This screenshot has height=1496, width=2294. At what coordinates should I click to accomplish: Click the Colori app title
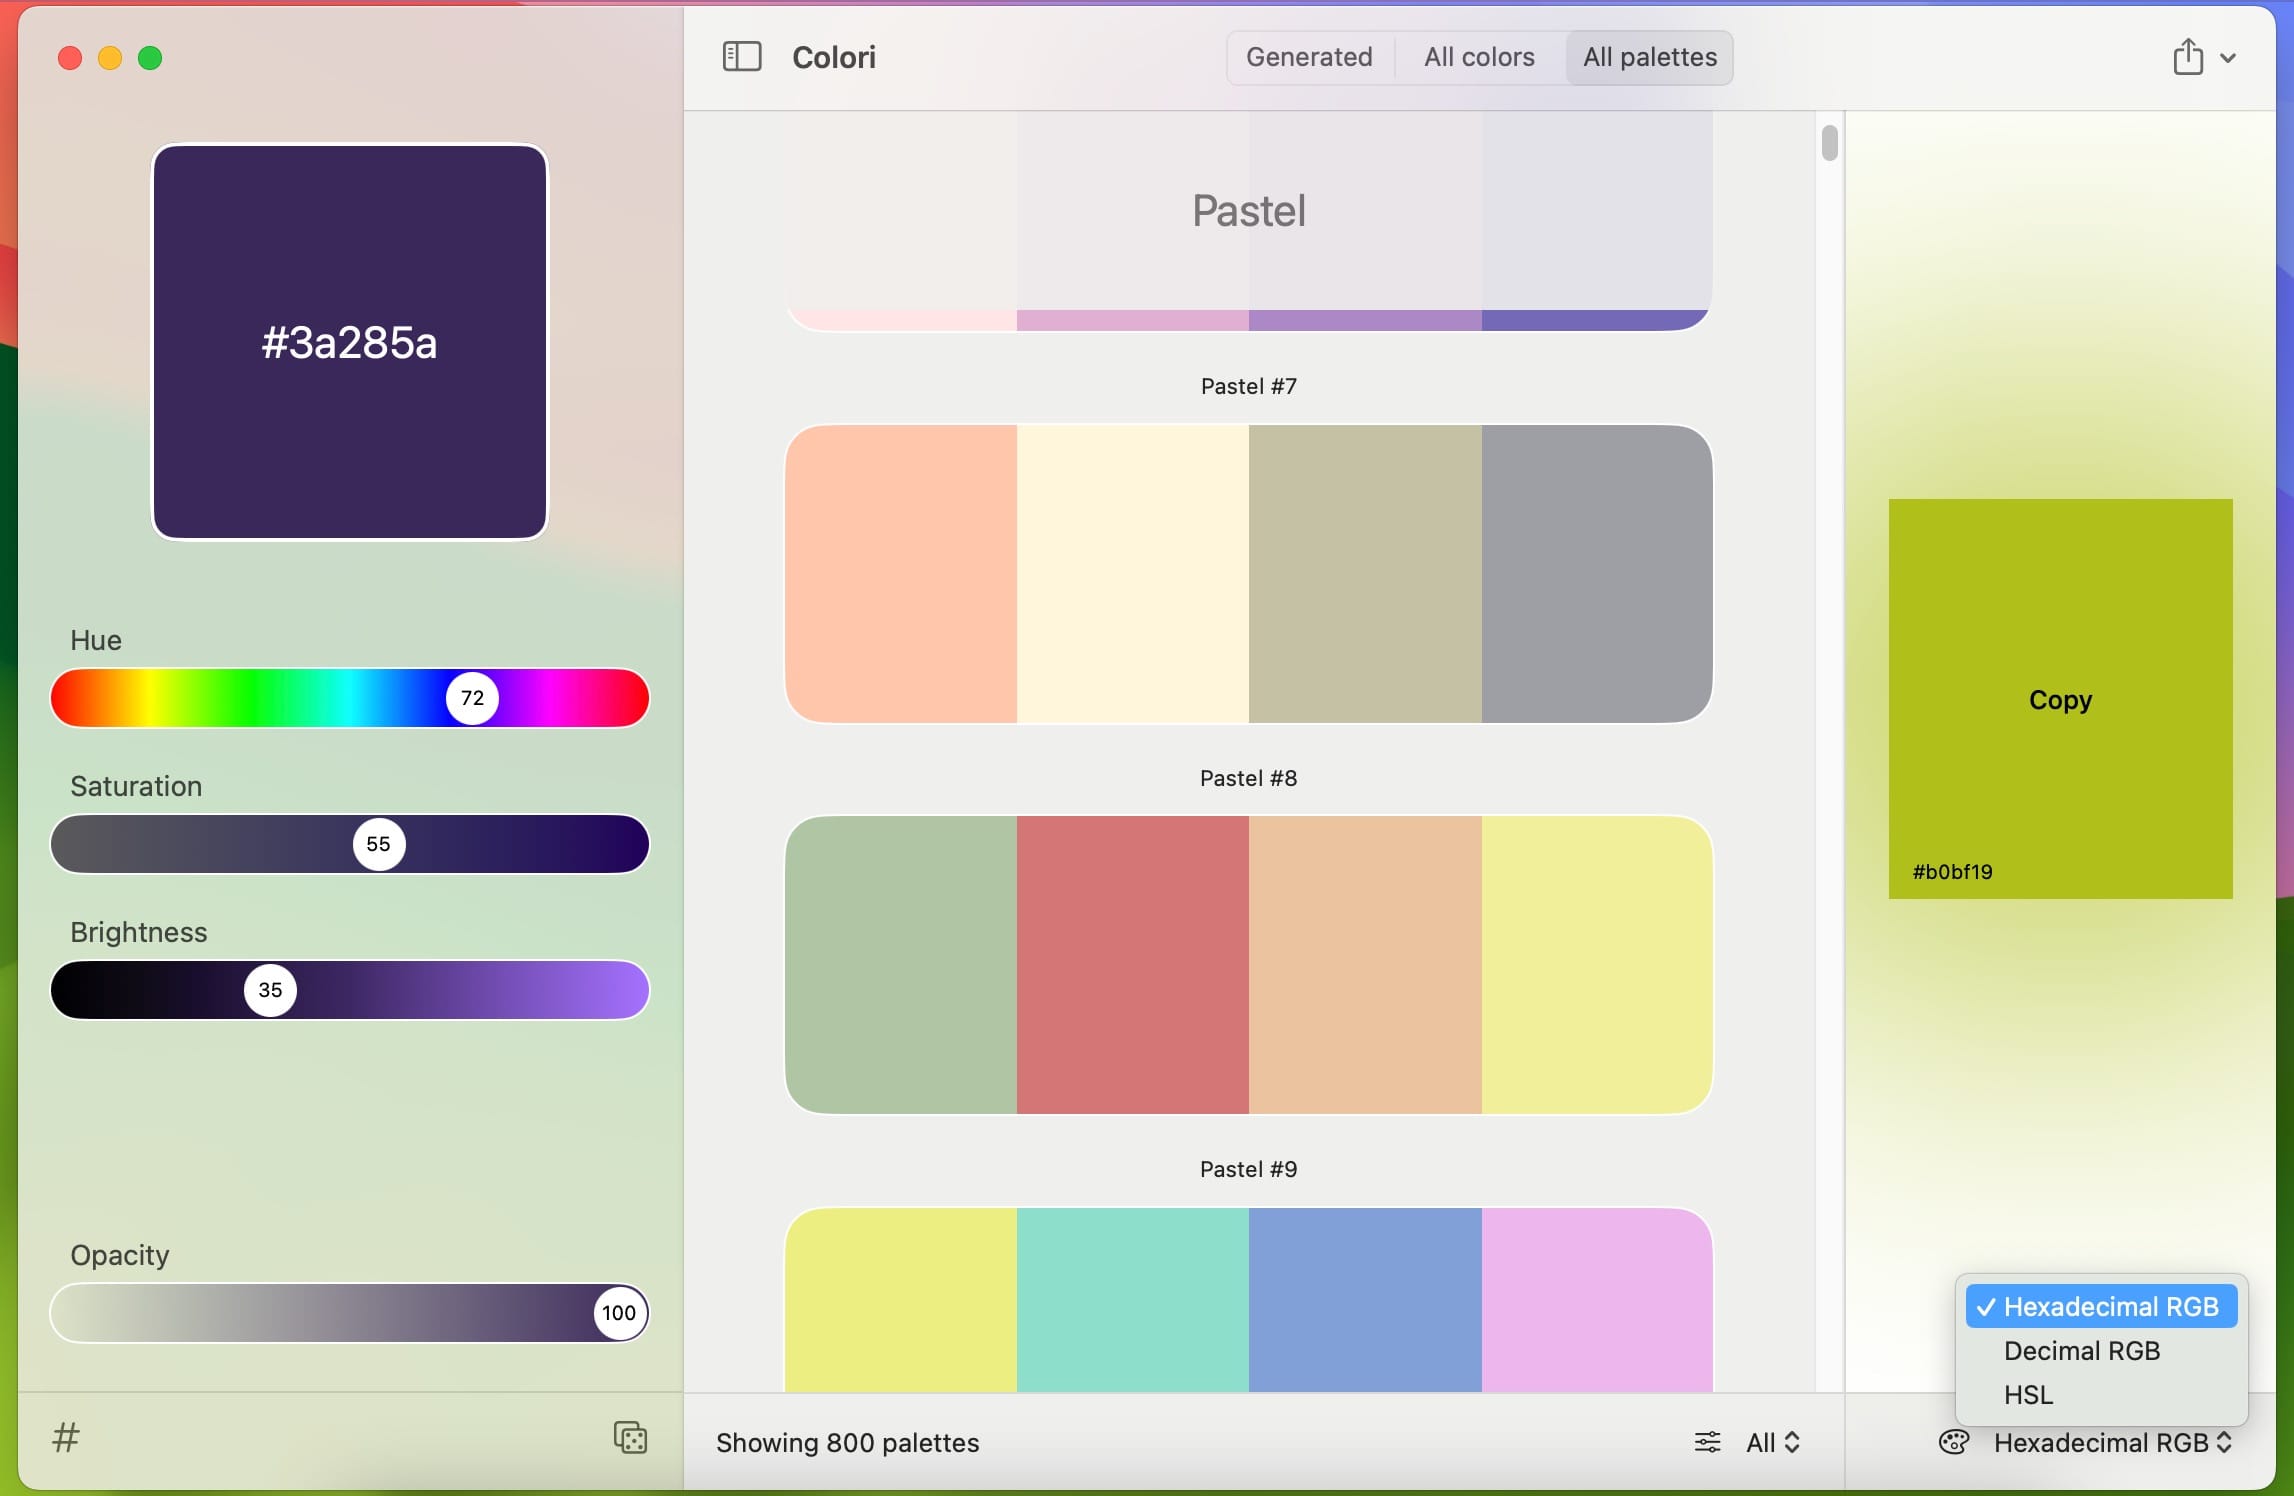(x=834, y=57)
